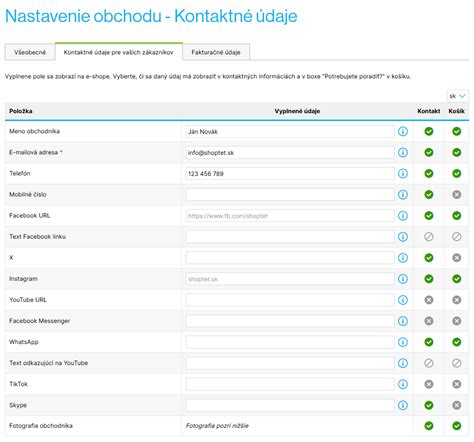The width and height of the screenshot is (474, 442).
Task: Disable Košík display for WhatsApp
Action: click(457, 342)
